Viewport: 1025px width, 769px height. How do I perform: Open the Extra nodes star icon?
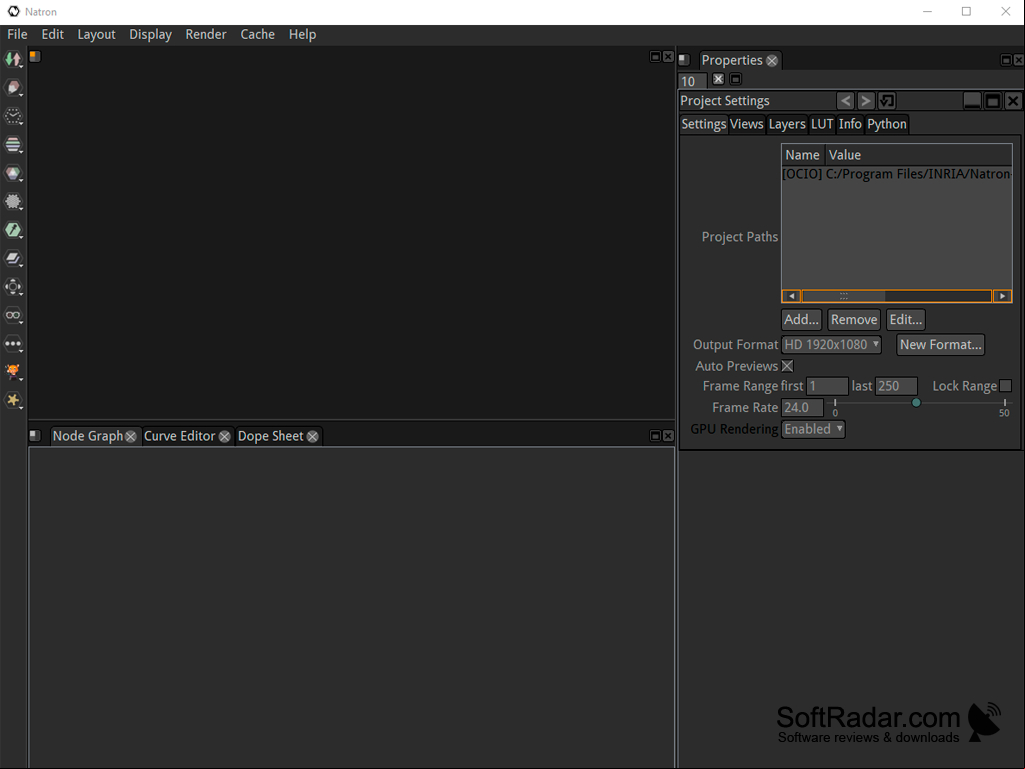point(13,400)
